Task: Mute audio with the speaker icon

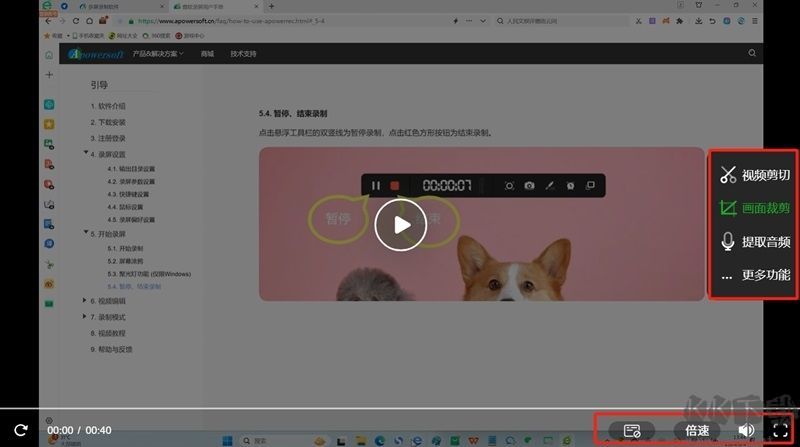Action: [746, 431]
